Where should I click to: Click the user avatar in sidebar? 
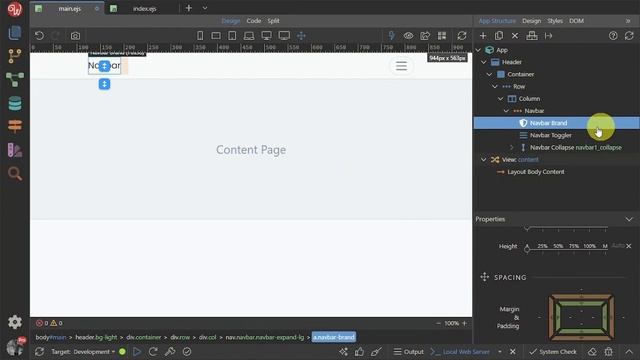pos(15,347)
